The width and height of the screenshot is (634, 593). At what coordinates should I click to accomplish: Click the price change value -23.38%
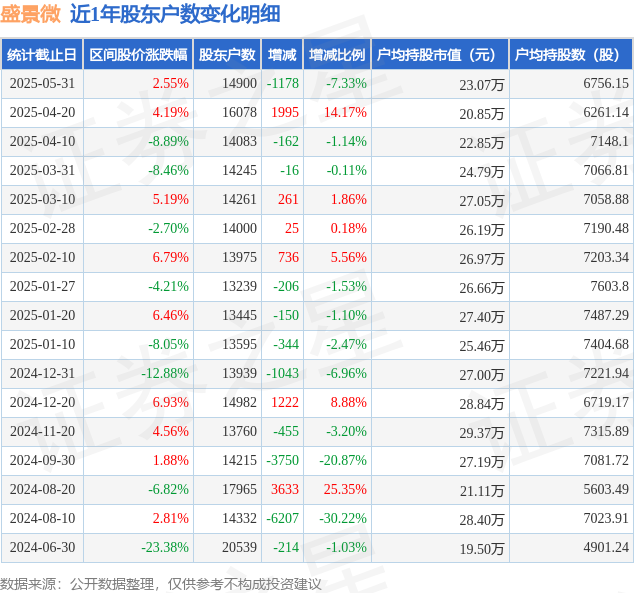165,547
